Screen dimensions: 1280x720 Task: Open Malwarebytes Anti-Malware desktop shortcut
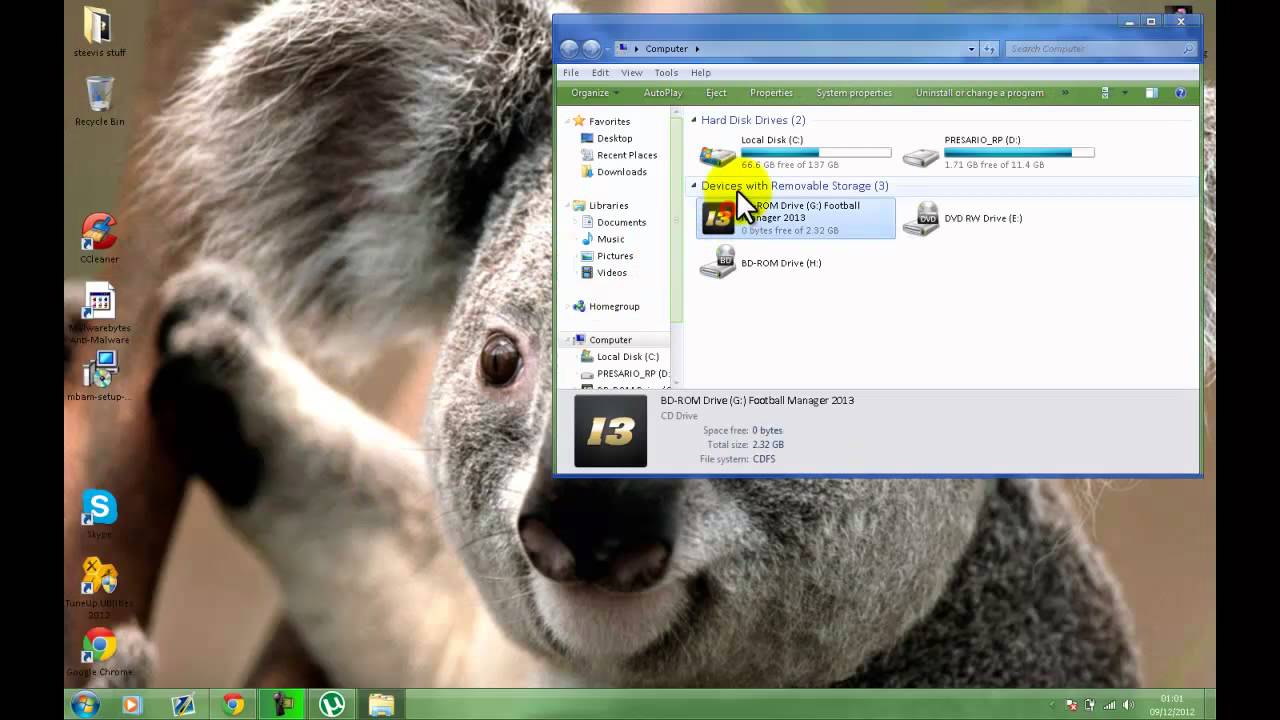click(99, 314)
